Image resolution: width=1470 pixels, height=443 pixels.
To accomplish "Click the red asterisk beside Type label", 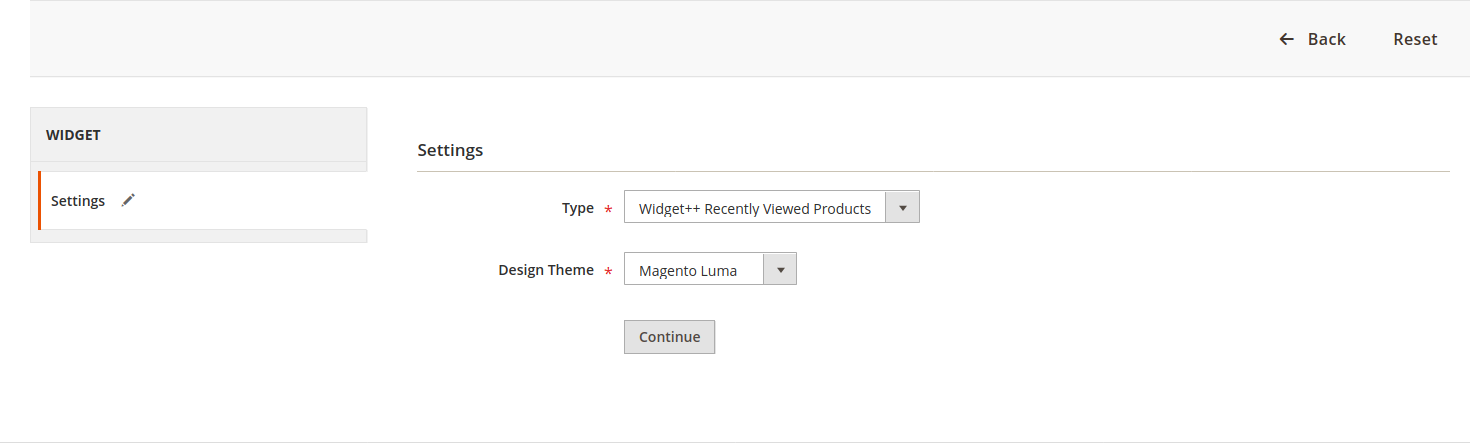I will pyautogui.click(x=608, y=210).
